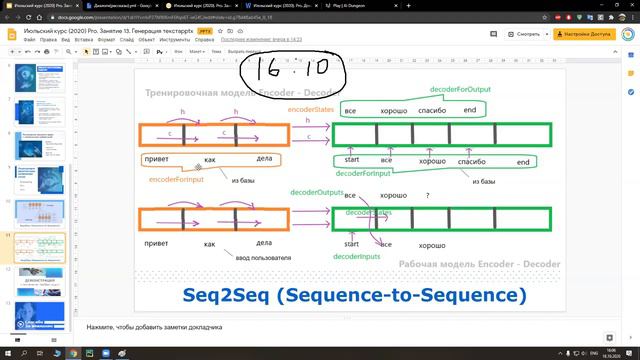
Task: Star the presentation with the star icon
Action: coord(220,31)
